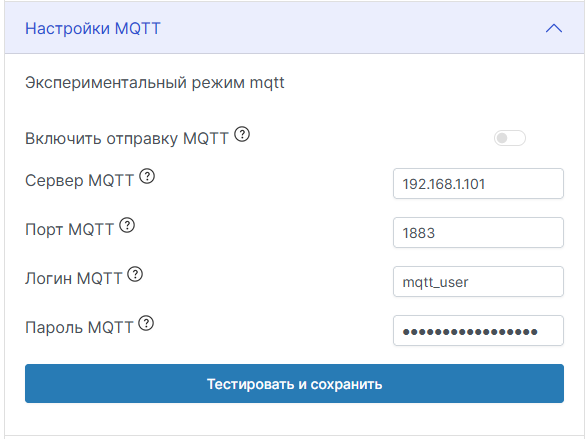
Task: Click the Экспериментальный режим mqtt description text
Action: [x=154, y=82]
